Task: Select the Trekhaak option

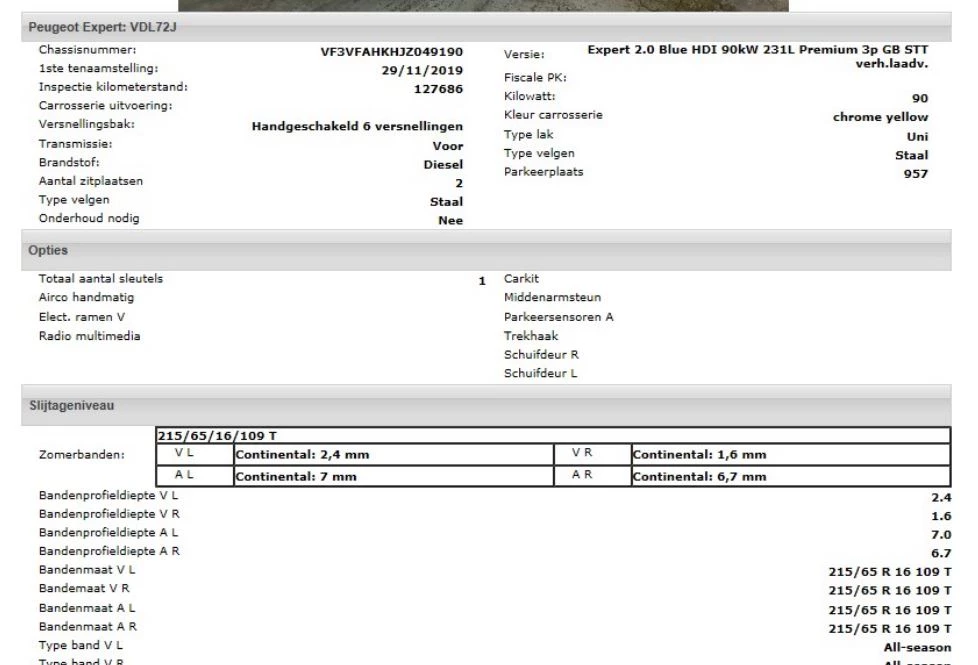Action: click(x=531, y=335)
